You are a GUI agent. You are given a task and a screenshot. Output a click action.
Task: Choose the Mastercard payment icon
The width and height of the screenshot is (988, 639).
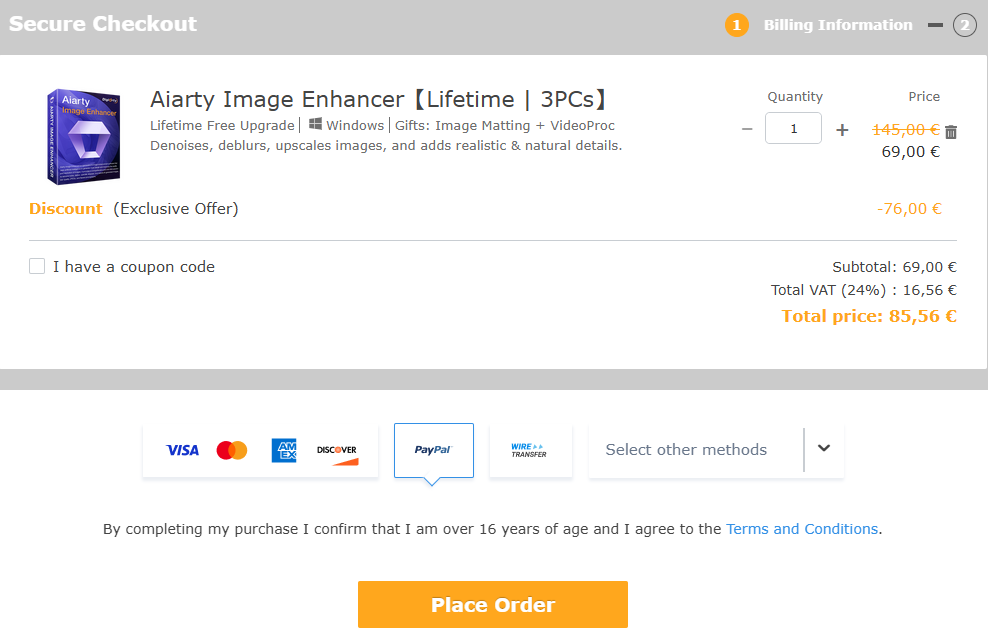(x=231, y=450)
